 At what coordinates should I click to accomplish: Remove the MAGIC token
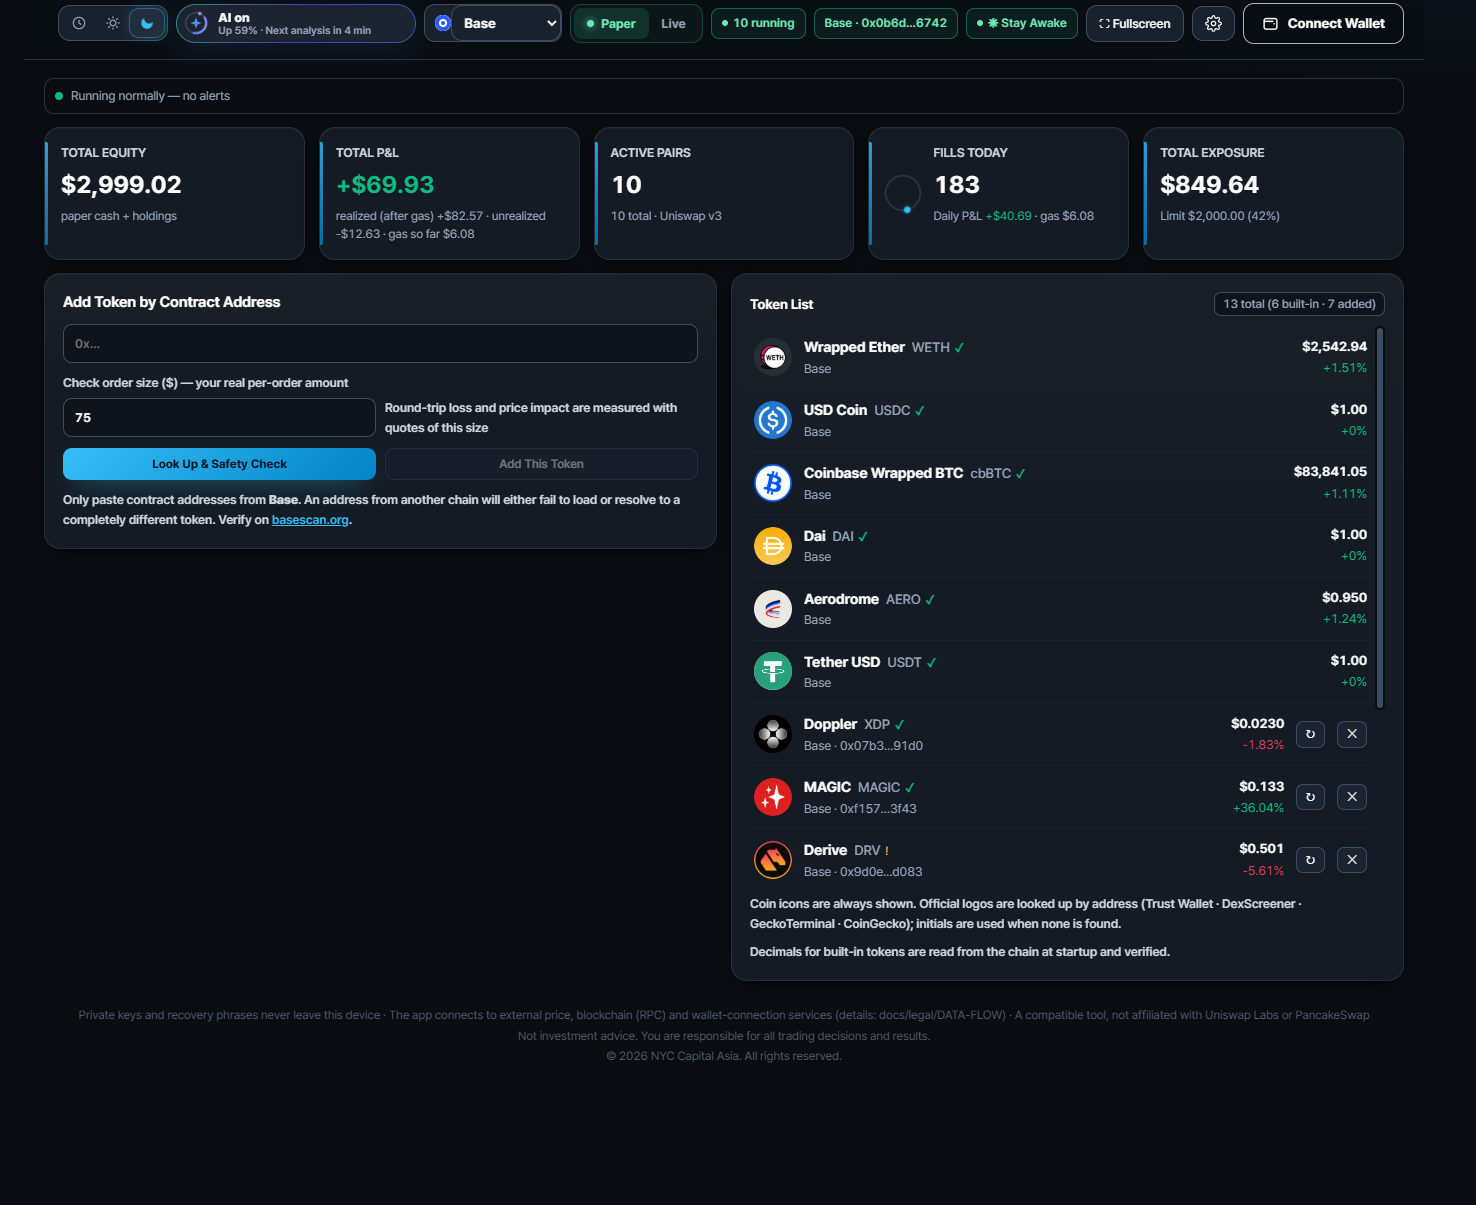click(1352, 797)
